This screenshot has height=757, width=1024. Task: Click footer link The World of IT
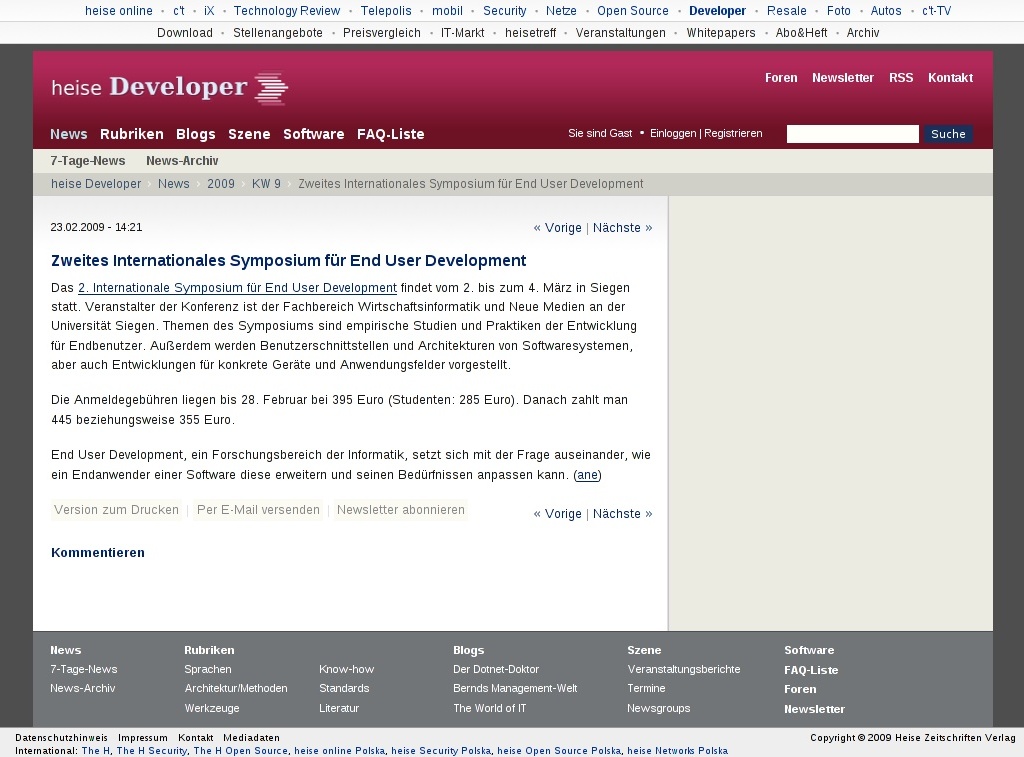pos(489,708)
